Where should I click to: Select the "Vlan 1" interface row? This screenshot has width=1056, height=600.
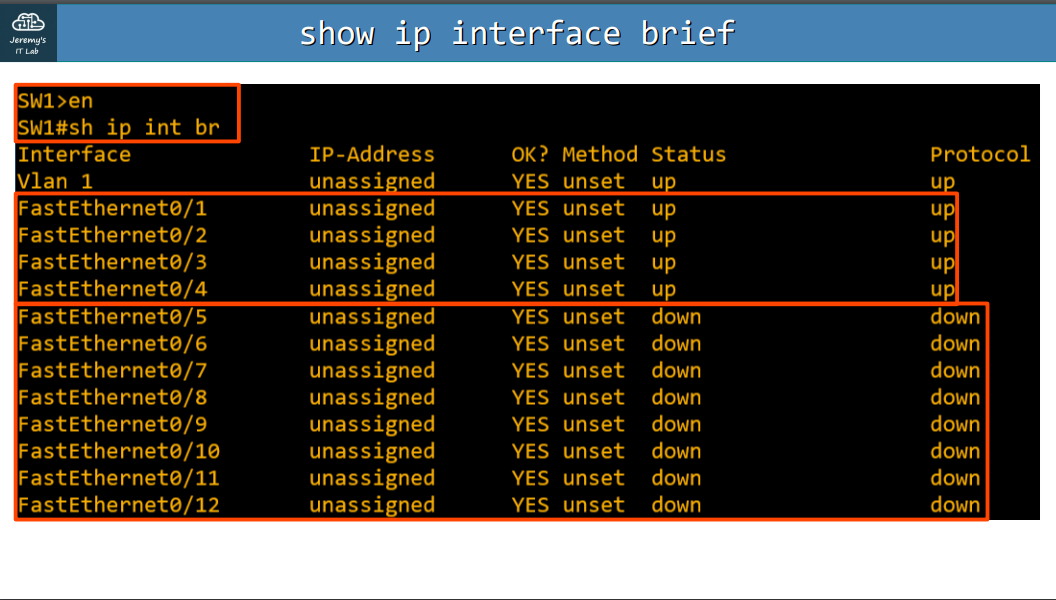pyautogui.click(x=56, y=182)
